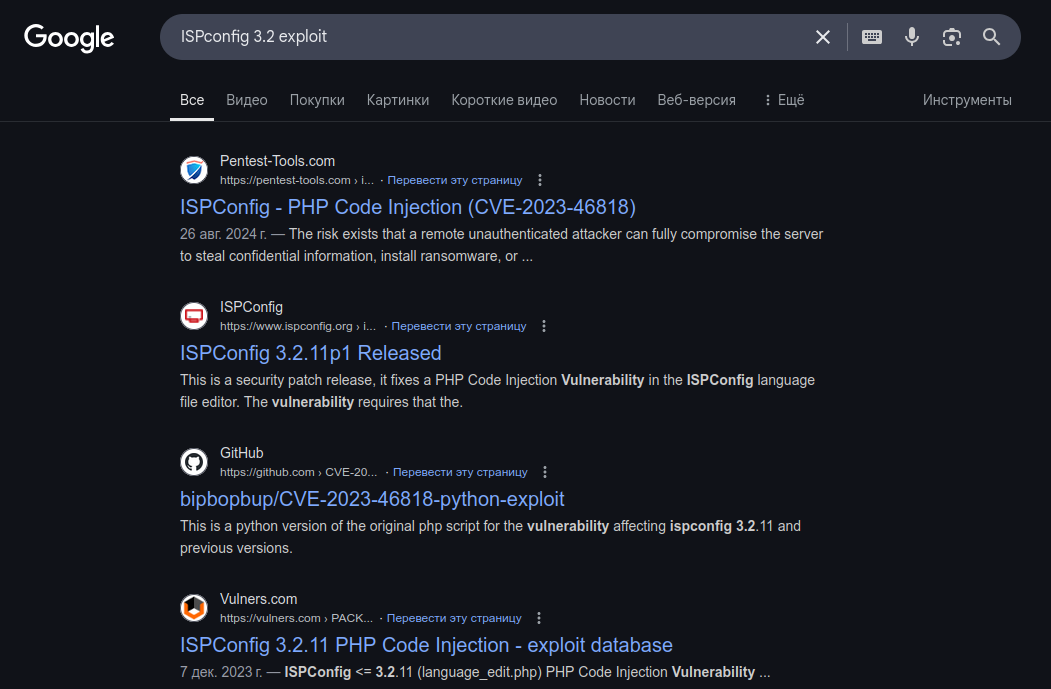Image resolution: width=1051 pixels, height=689 pixels.
Task: Open more options for Pentest-Tools result
Action: tap(540, 180)
